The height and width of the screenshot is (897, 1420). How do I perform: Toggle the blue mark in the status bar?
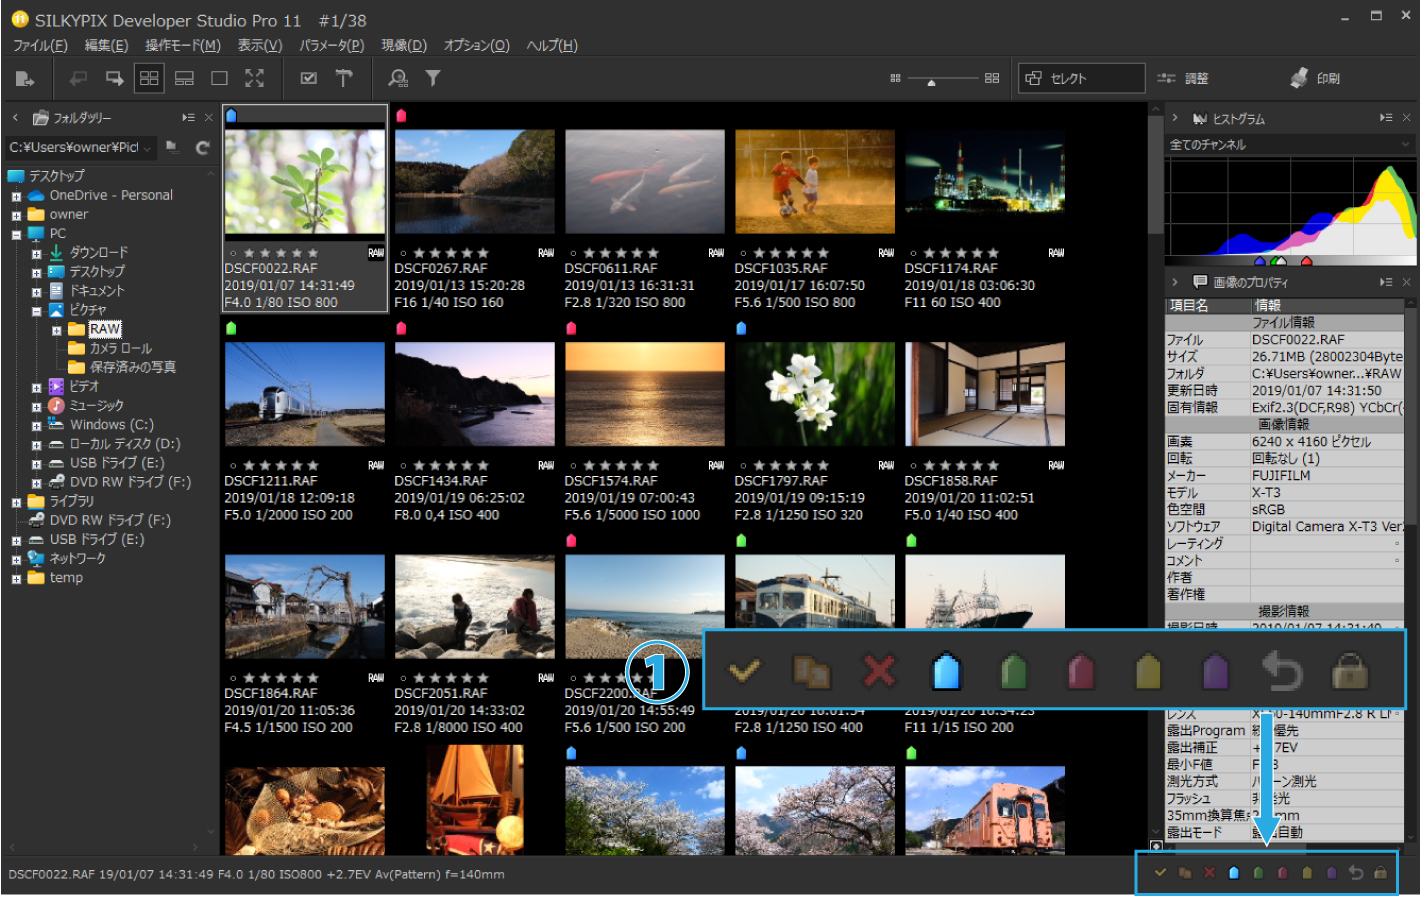pyautogui.click(x=1234, y=873)
